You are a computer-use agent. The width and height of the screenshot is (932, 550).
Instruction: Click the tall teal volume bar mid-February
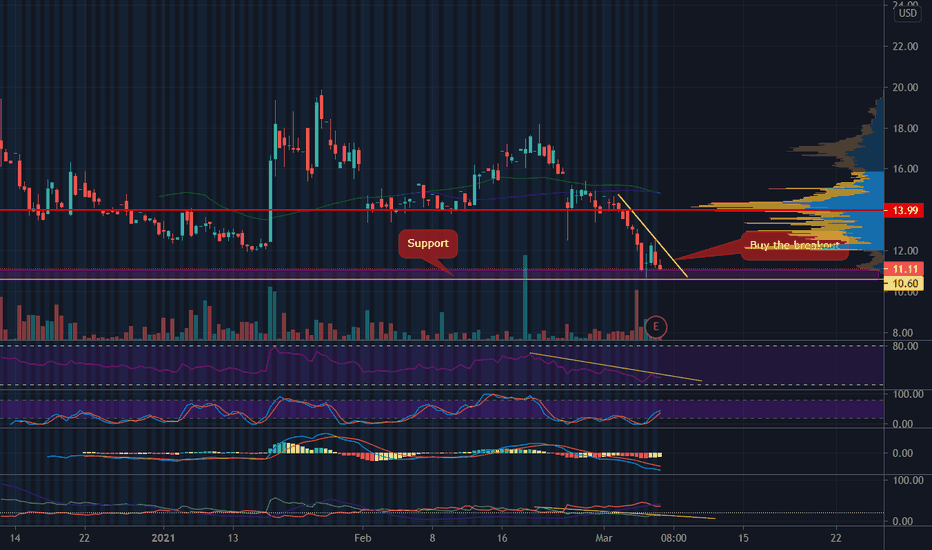point(525,297)
